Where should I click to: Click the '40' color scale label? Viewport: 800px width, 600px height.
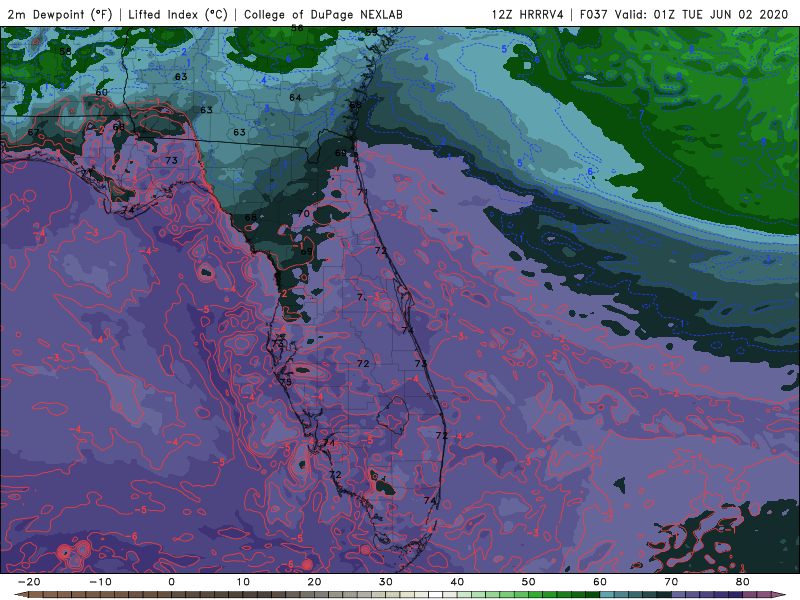457,582
